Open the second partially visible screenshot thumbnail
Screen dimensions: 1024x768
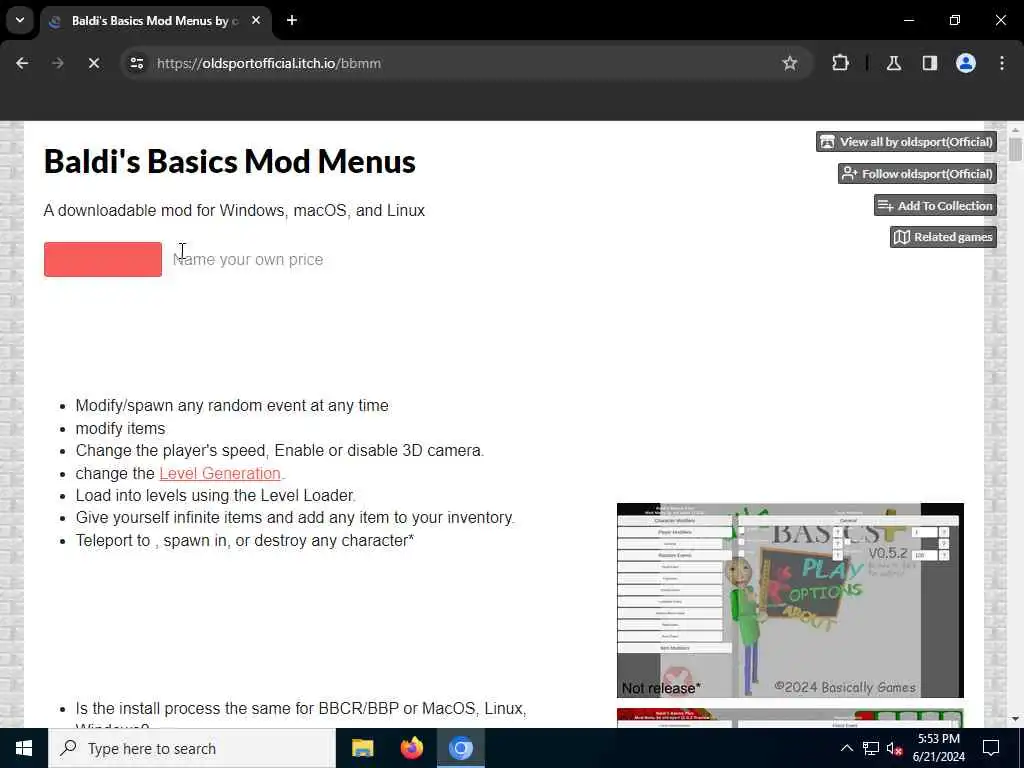[x=790, y=718]
